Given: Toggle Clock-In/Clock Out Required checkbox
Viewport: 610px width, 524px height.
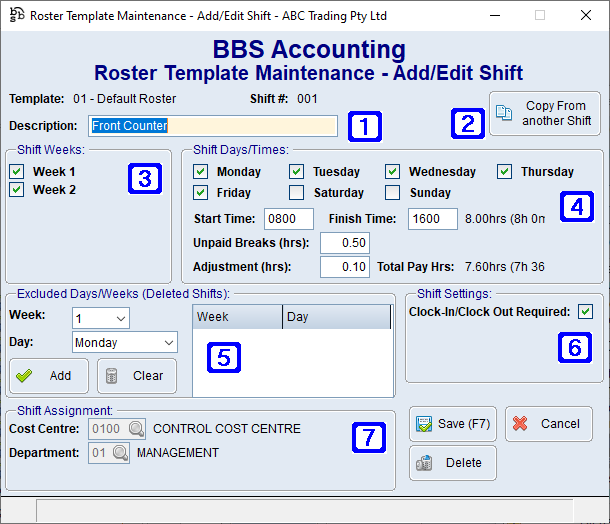Looking at the screenshot, I should click(x=585, y=312).
